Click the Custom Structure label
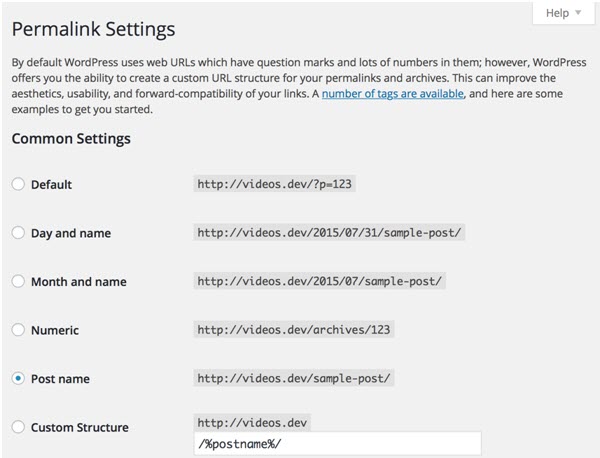Image resolution: width=600 pixels, height=458 pixels. point(80,427)
